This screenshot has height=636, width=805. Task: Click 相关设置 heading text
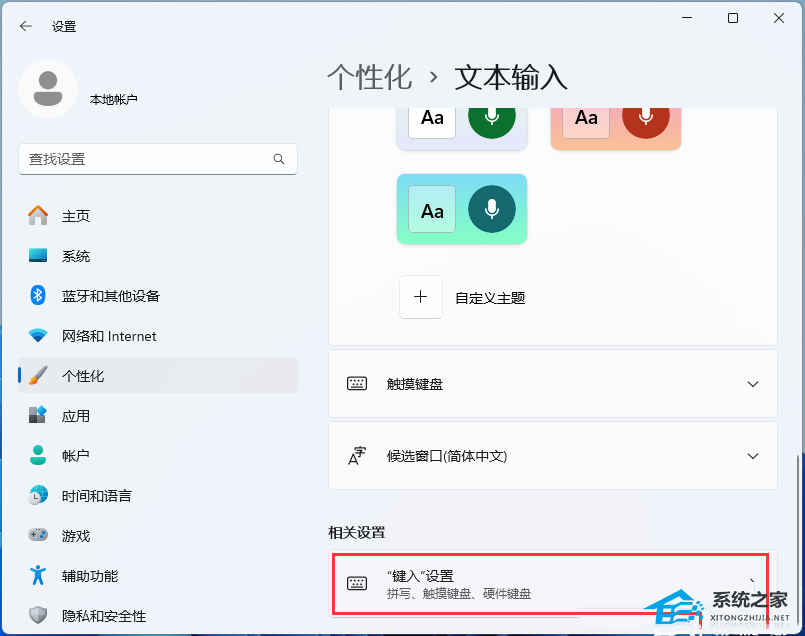point(357,532)
